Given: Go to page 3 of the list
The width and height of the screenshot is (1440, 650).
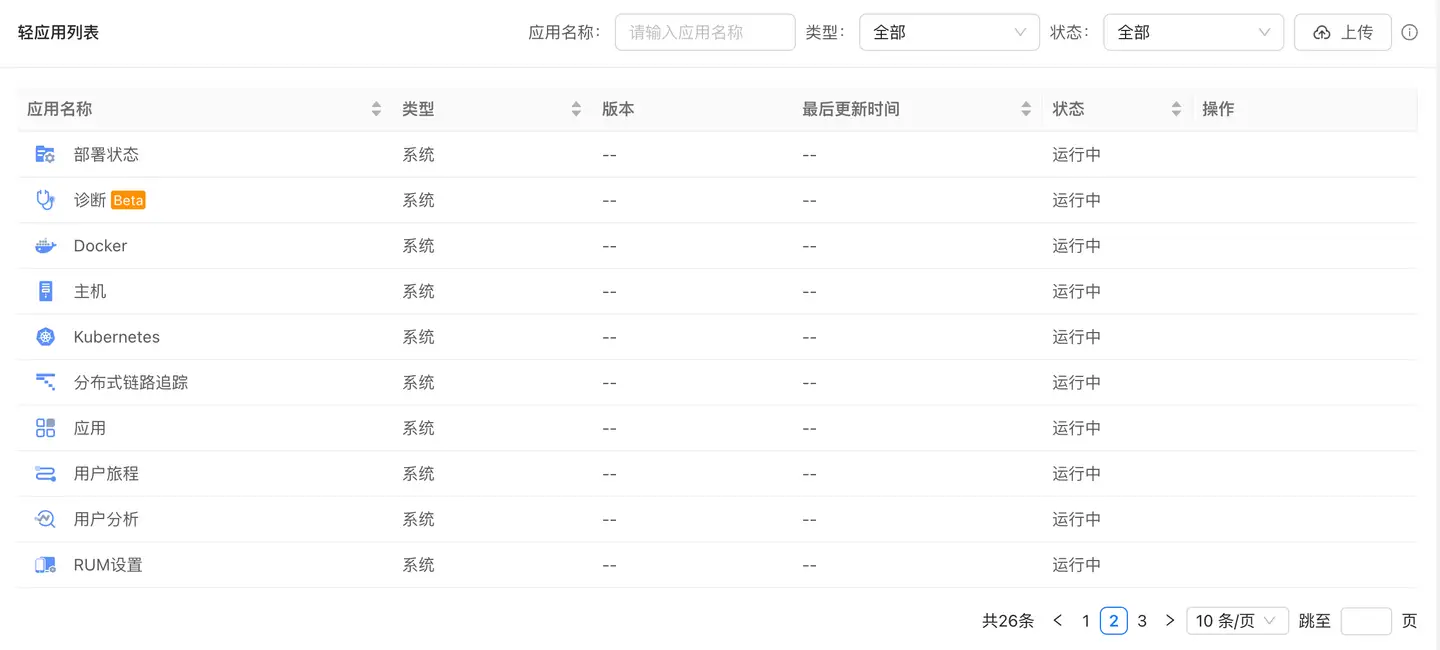Looking at the screenshot, I should [x=1142, y=621].
